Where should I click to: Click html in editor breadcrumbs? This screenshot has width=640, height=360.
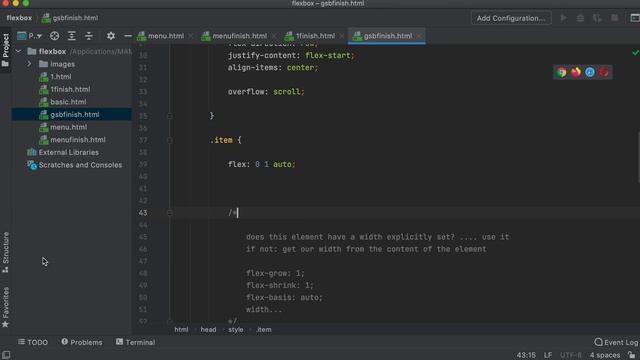(181, 330)
